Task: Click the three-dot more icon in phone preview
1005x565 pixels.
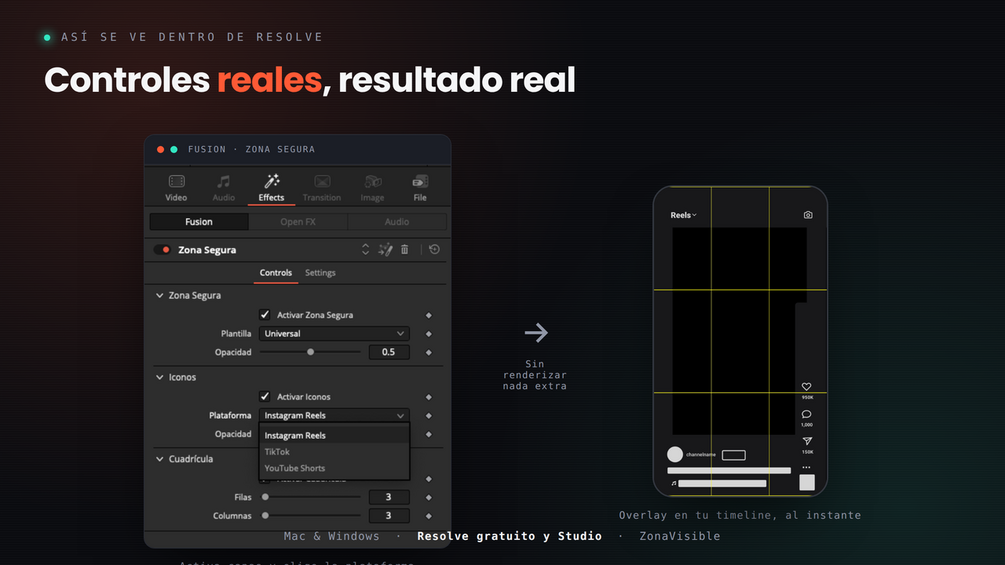Action: click(x=806, y=467)
